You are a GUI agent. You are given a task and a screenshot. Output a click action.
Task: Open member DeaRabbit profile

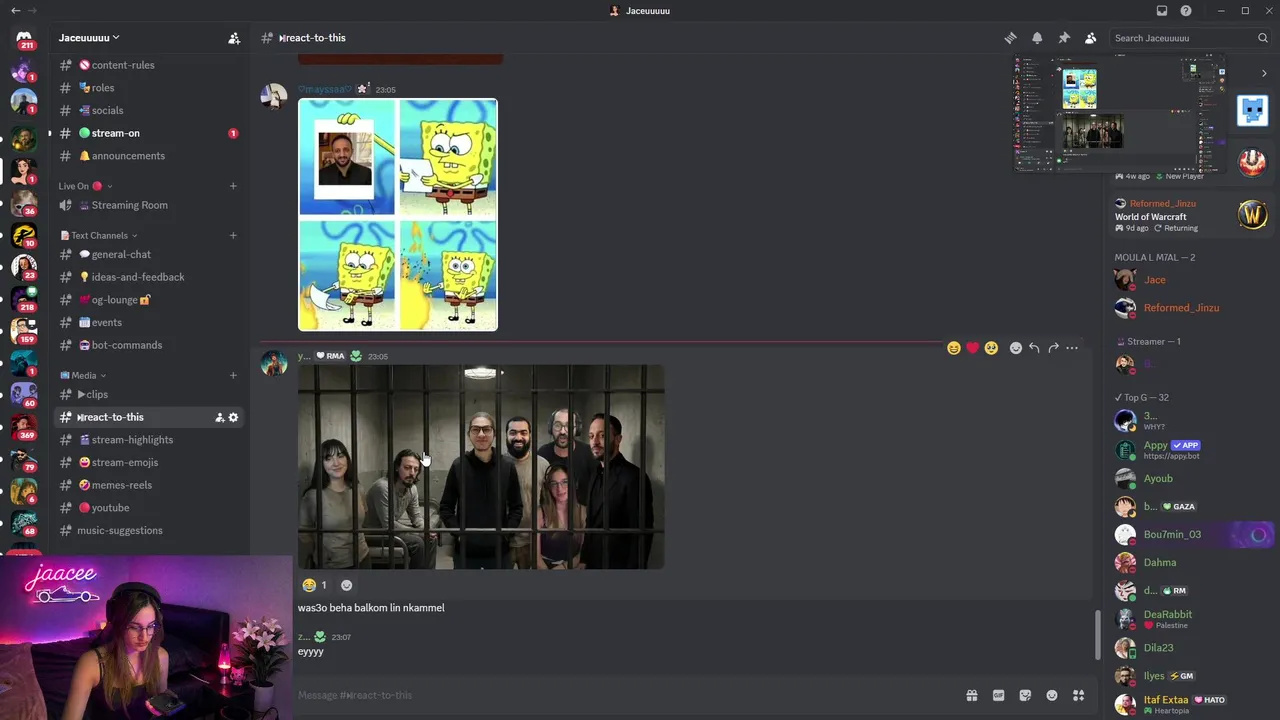tap(1192, 619)
